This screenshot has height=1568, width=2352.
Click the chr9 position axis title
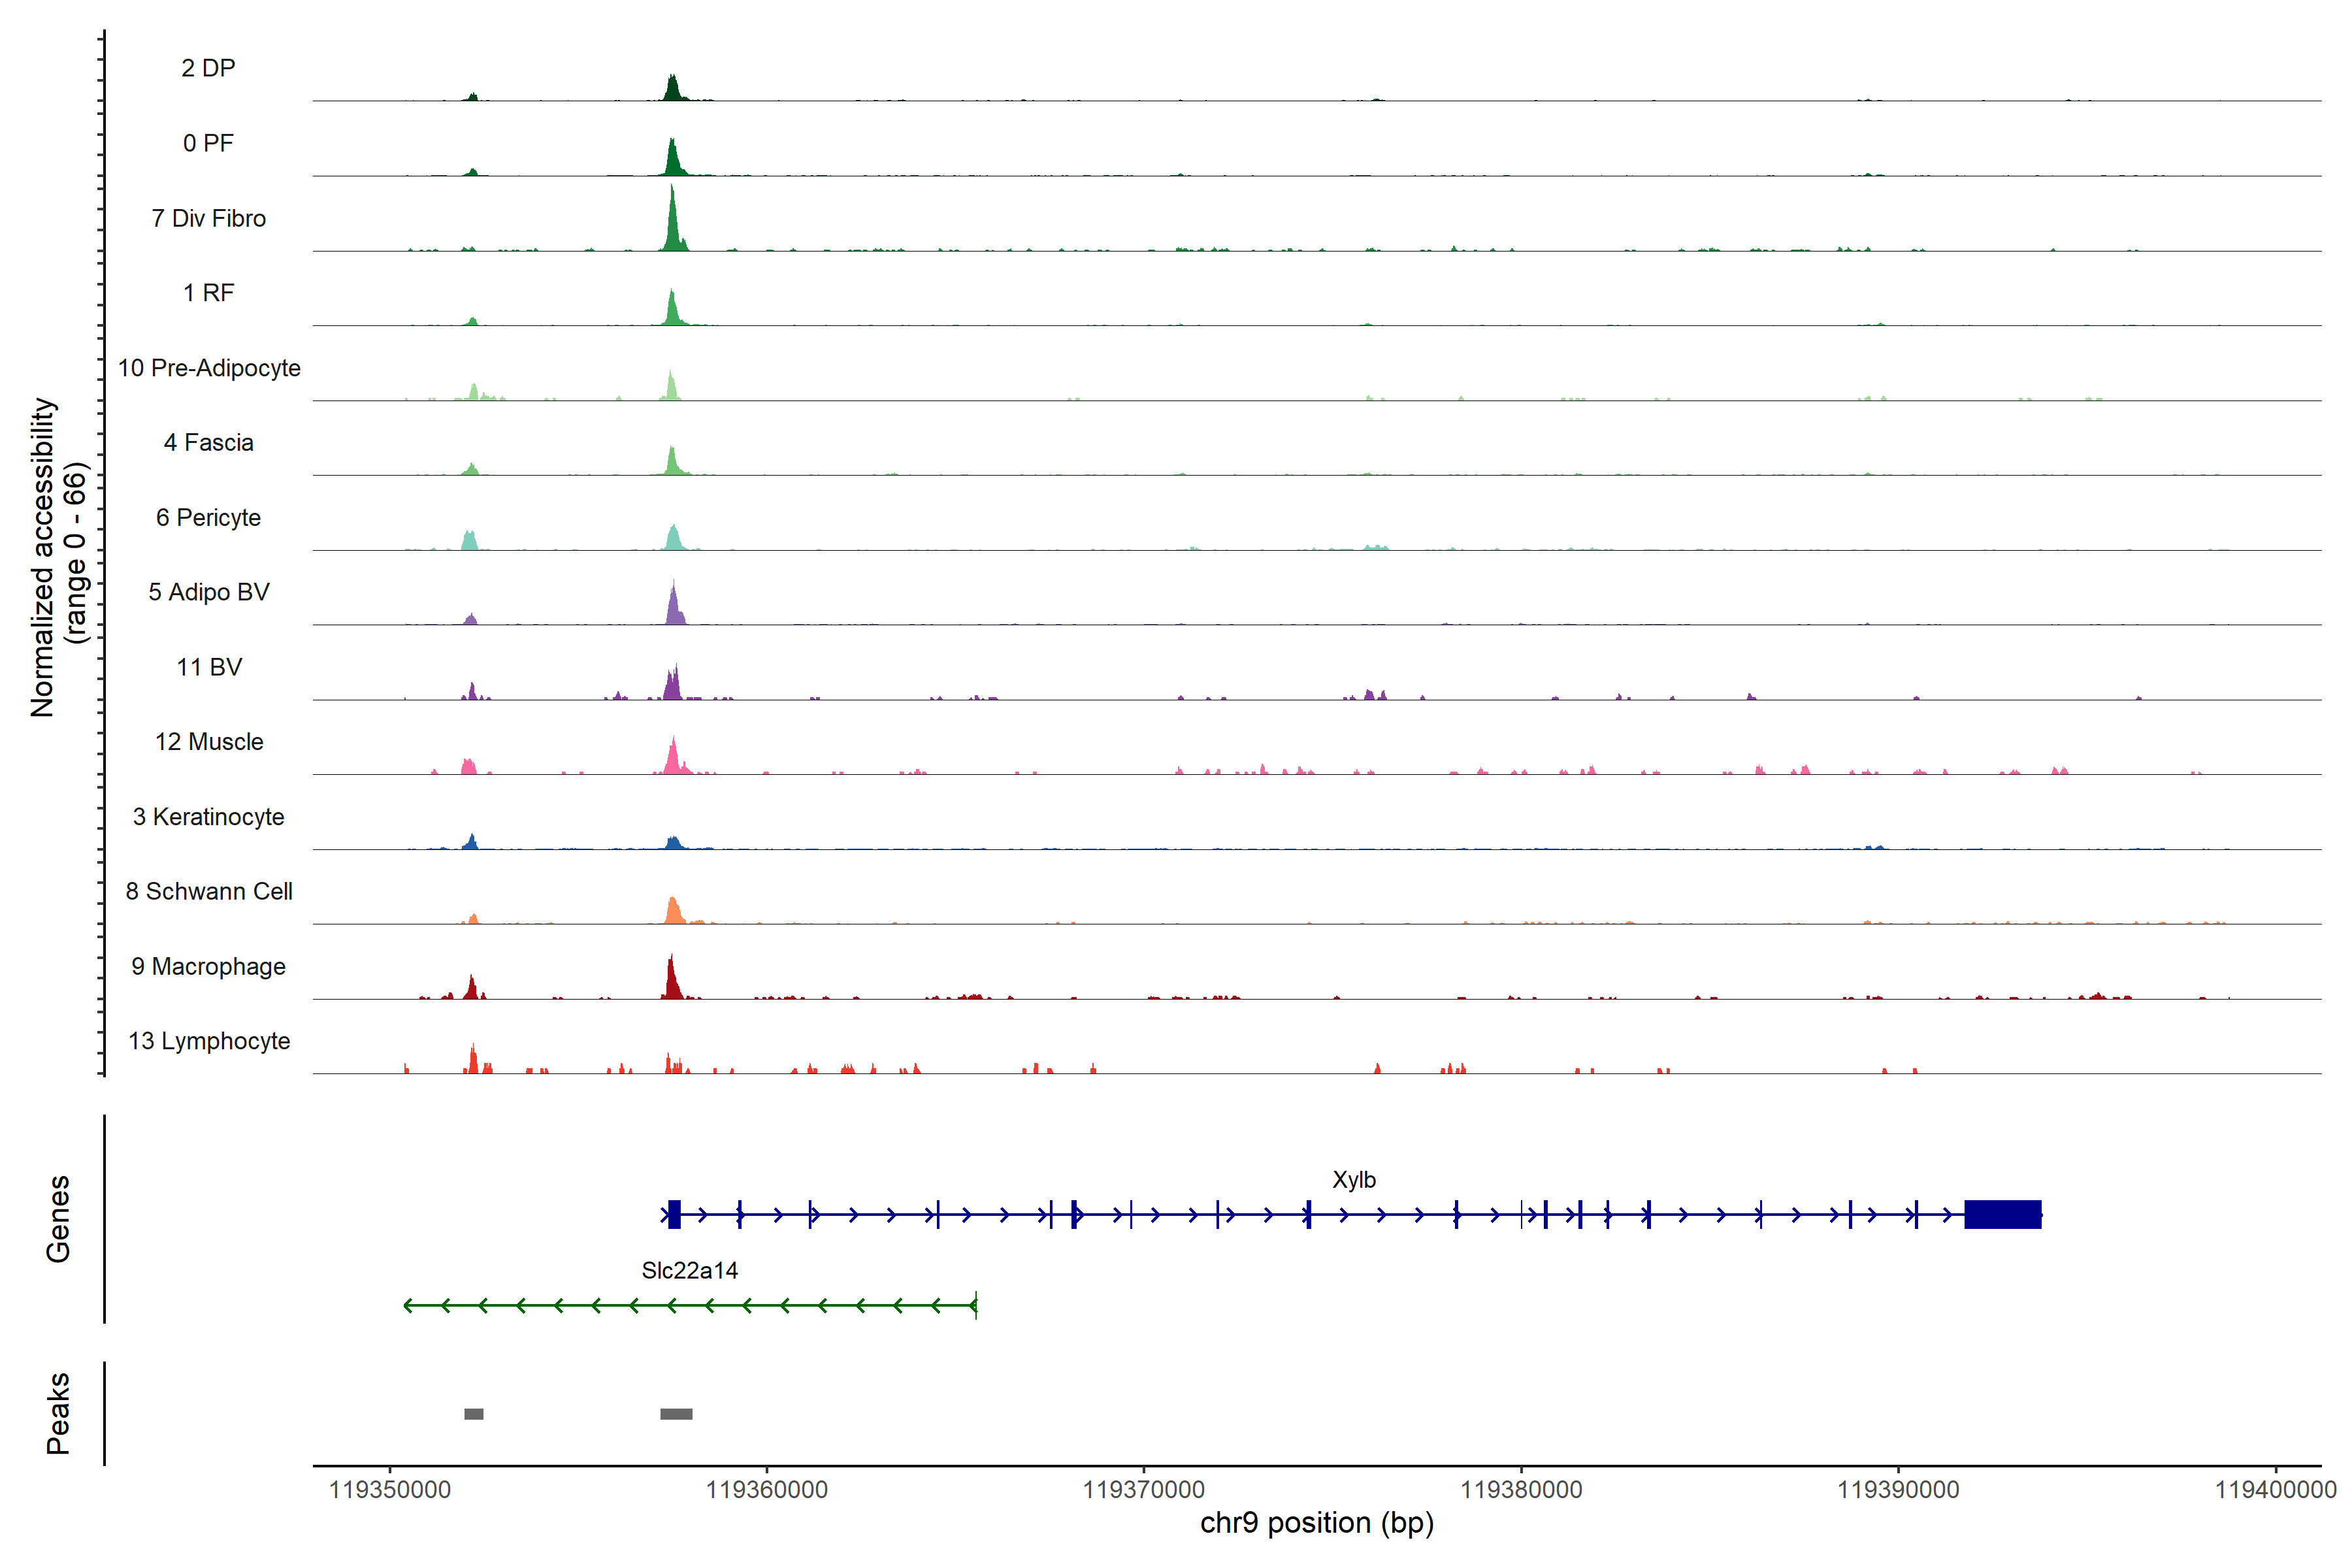coord(1316,1523)
